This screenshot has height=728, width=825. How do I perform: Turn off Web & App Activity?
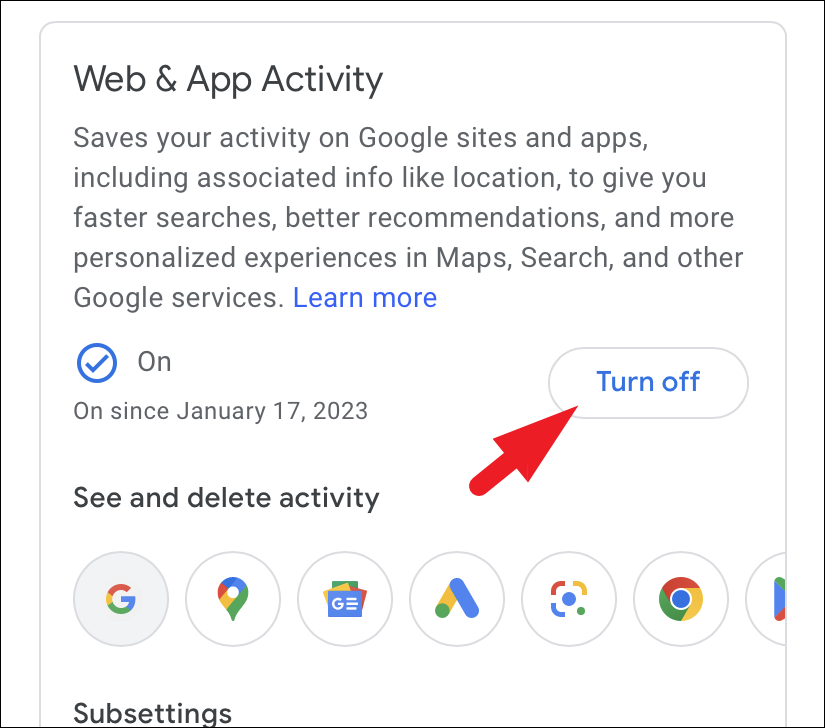[x=648, y=382]
